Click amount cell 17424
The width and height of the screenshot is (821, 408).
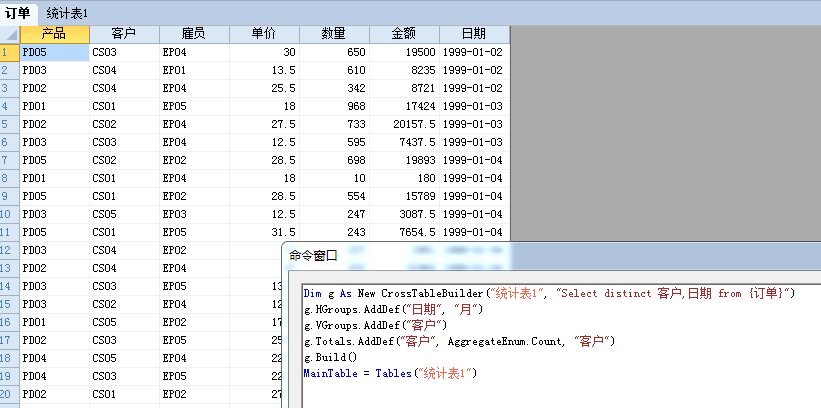[x=404, y=106]
